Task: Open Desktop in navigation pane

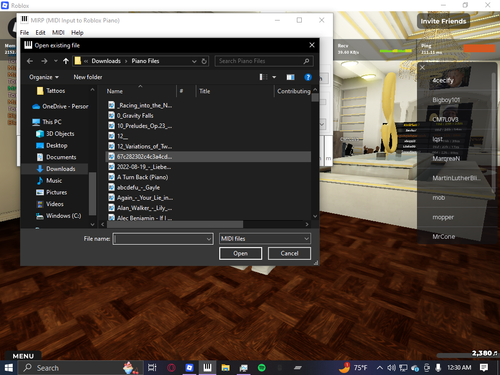Action: tap(52, 145)
